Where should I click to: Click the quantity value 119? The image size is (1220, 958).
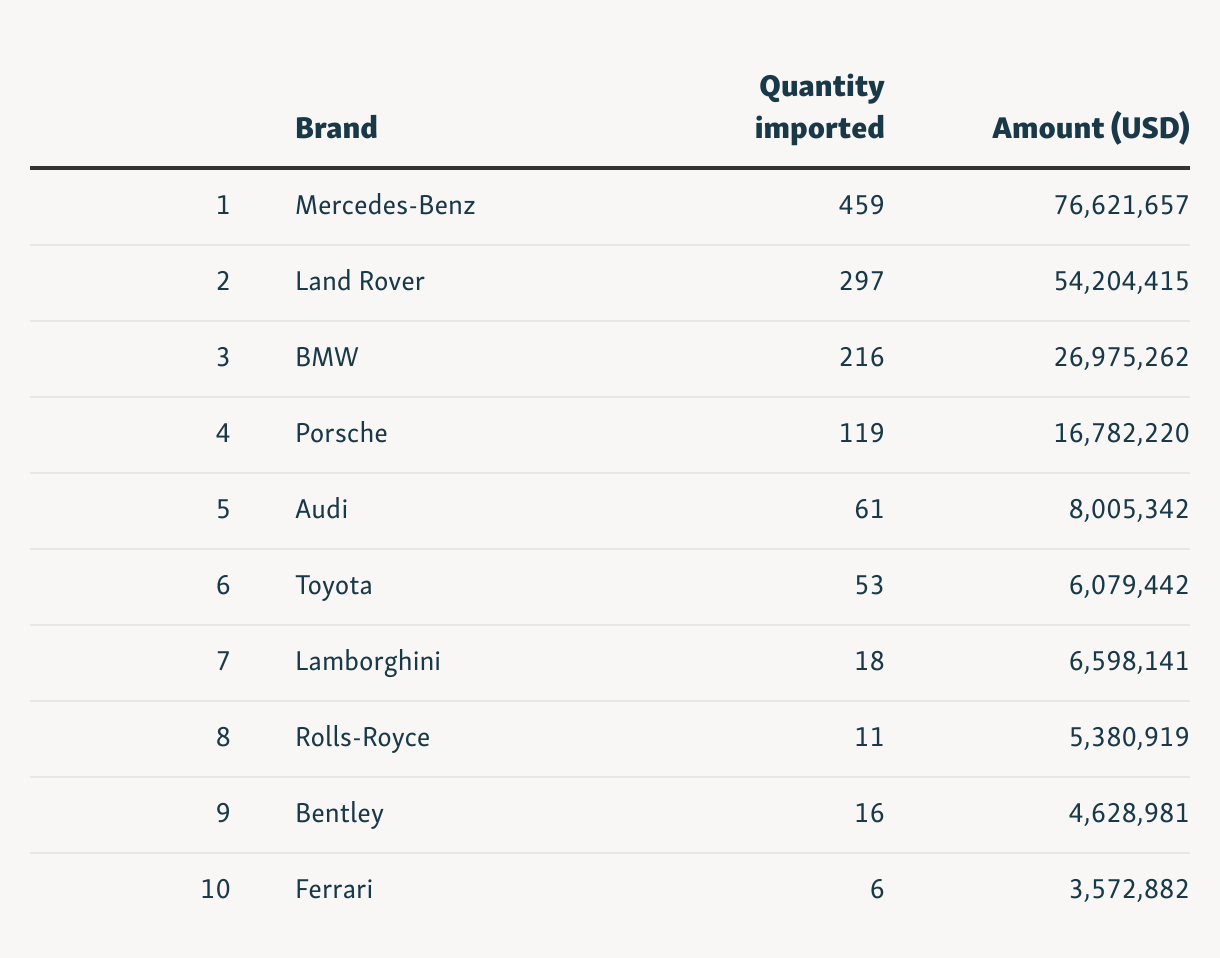coord(861,433)
